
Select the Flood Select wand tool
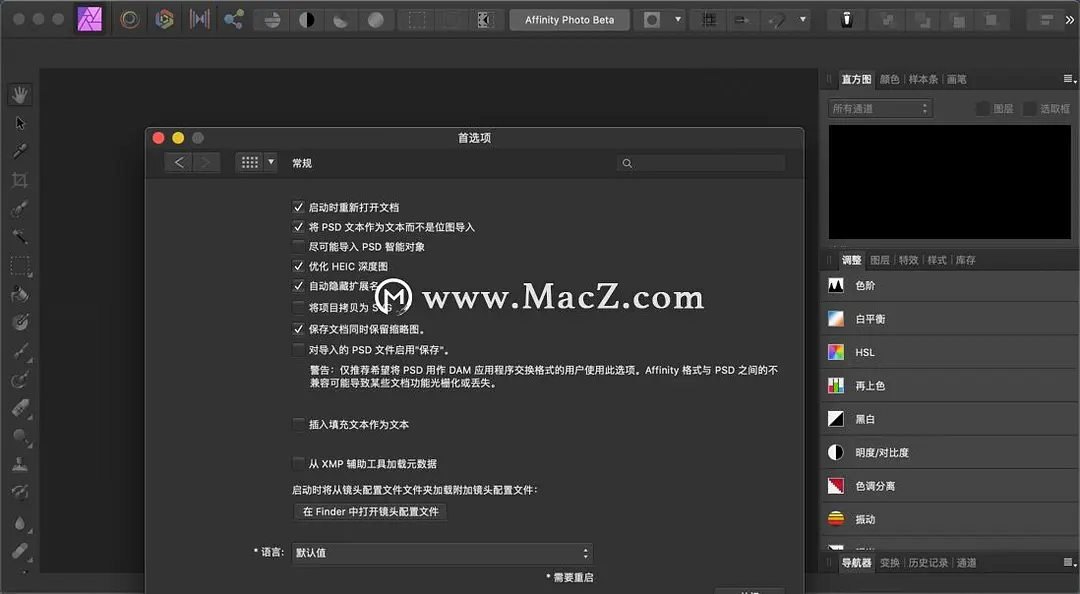pos(20,237)
